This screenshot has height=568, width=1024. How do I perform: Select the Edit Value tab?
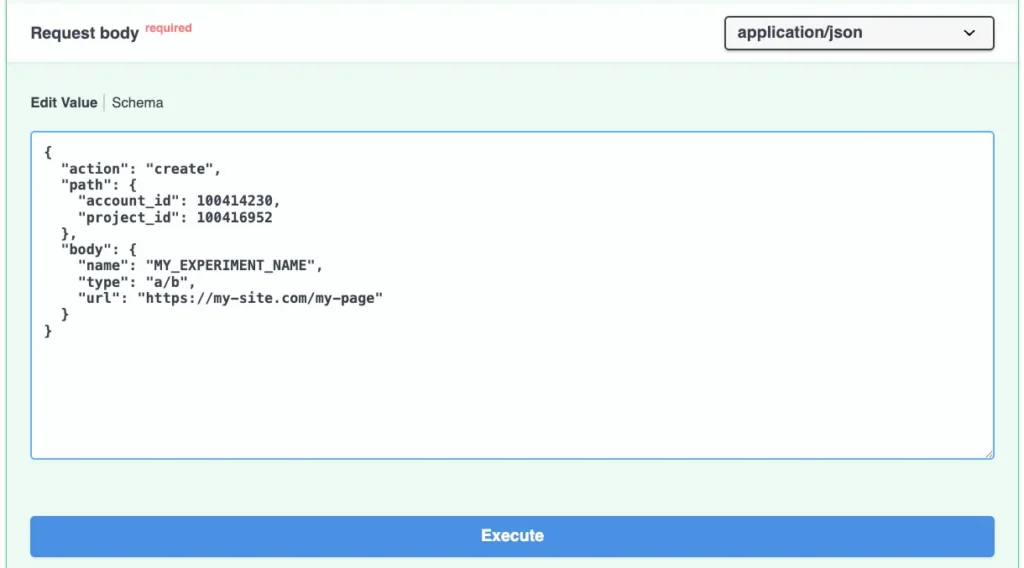(x=64, y=103)
